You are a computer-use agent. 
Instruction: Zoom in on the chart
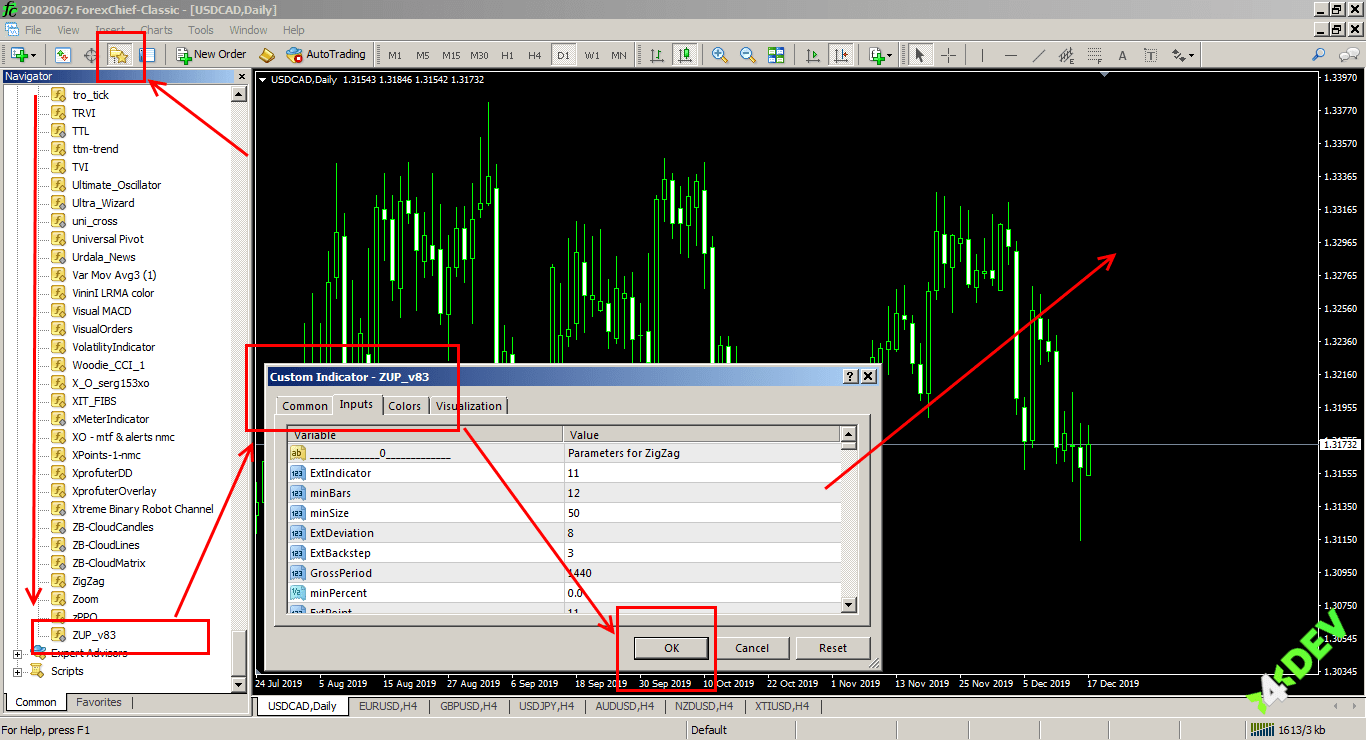pos(720,55)
